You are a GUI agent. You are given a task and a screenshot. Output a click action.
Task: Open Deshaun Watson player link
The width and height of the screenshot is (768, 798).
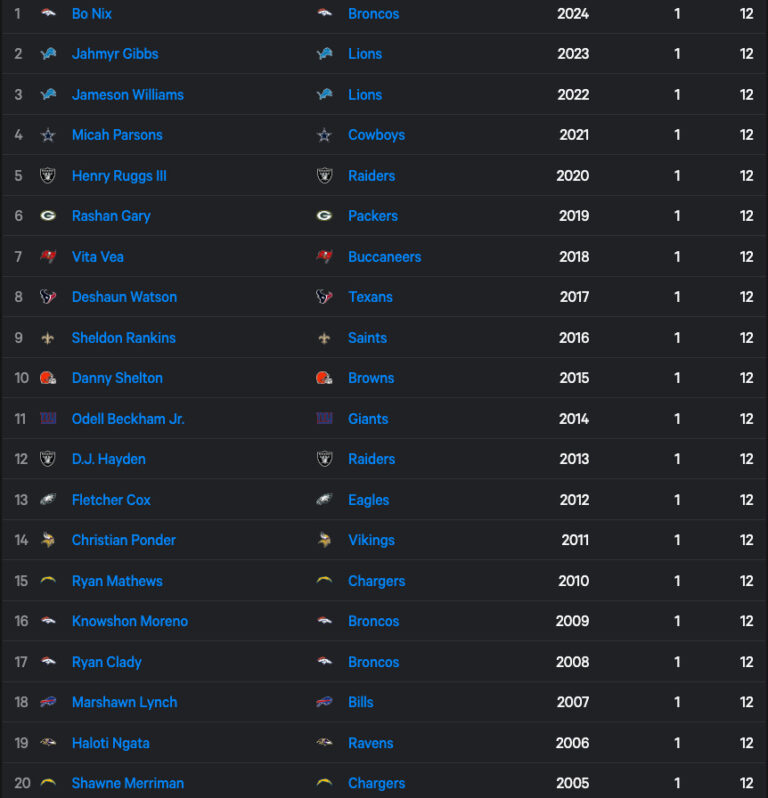click(x=124, y=297)
